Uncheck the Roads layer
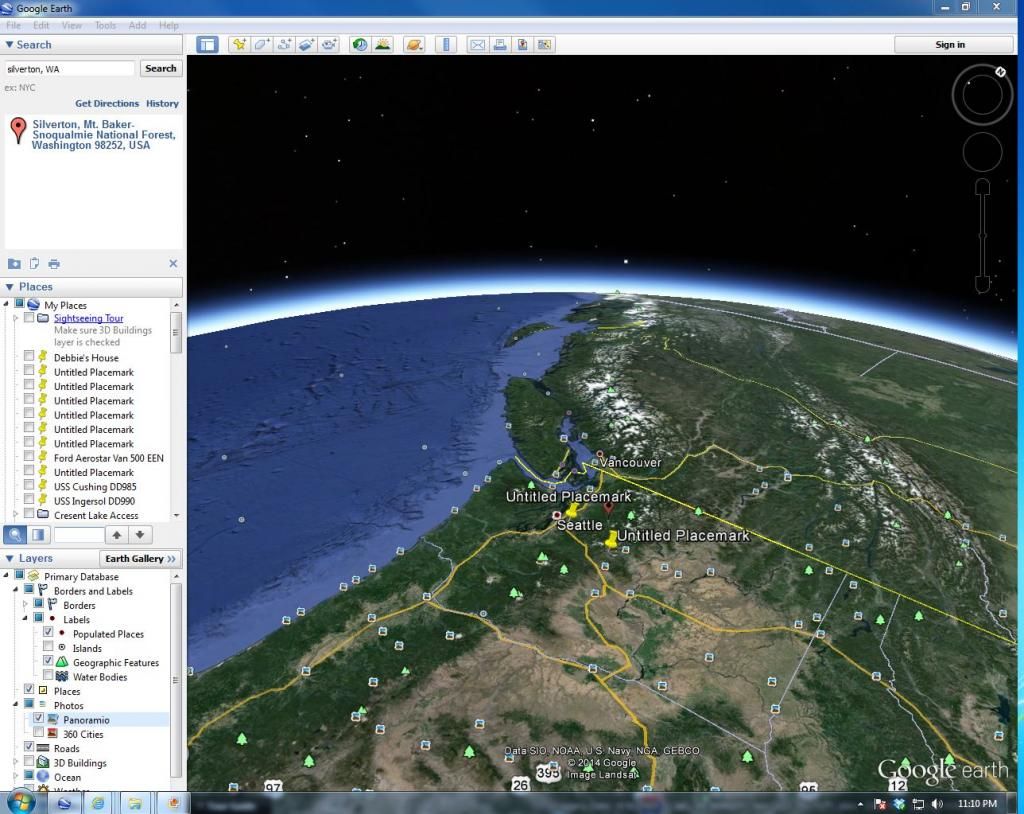Screen dimensions: 1024x814 [x=29, y=747]
